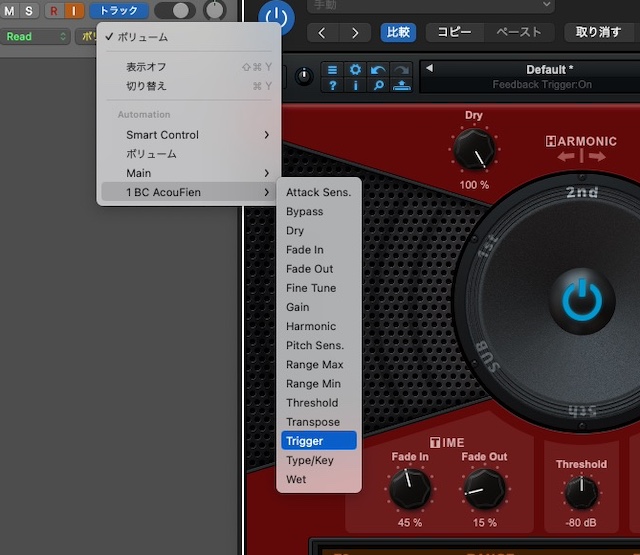Open the plugin main menu list icon

coord(333,70)
